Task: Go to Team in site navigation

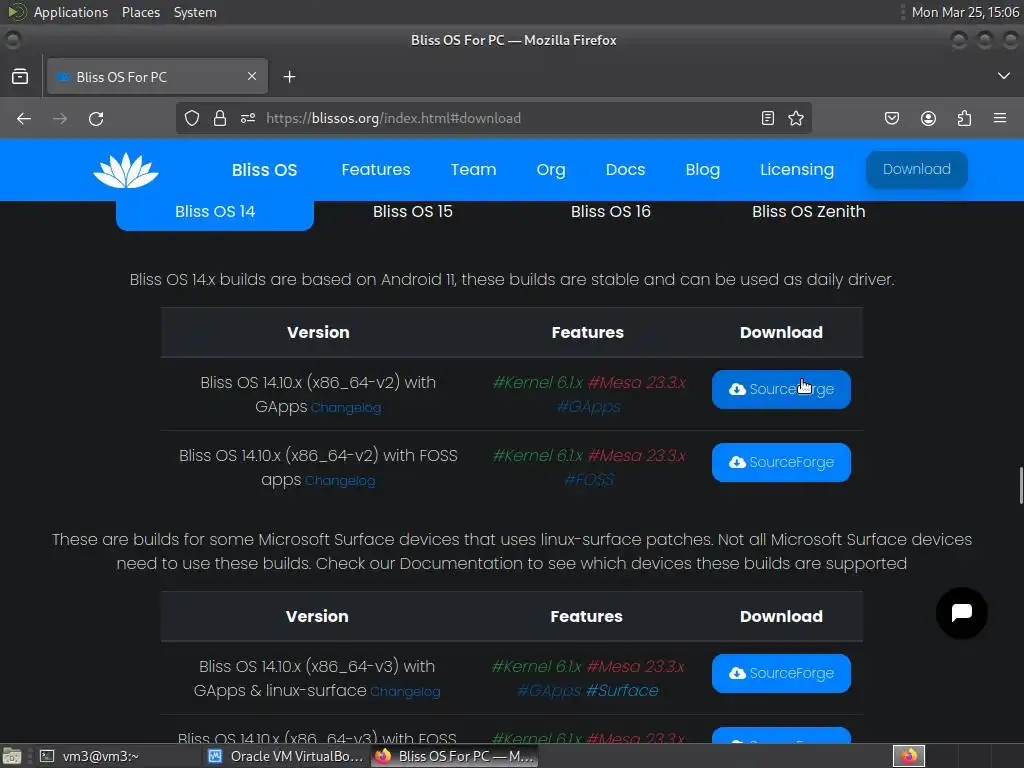Action: click(x=473, y=170)
